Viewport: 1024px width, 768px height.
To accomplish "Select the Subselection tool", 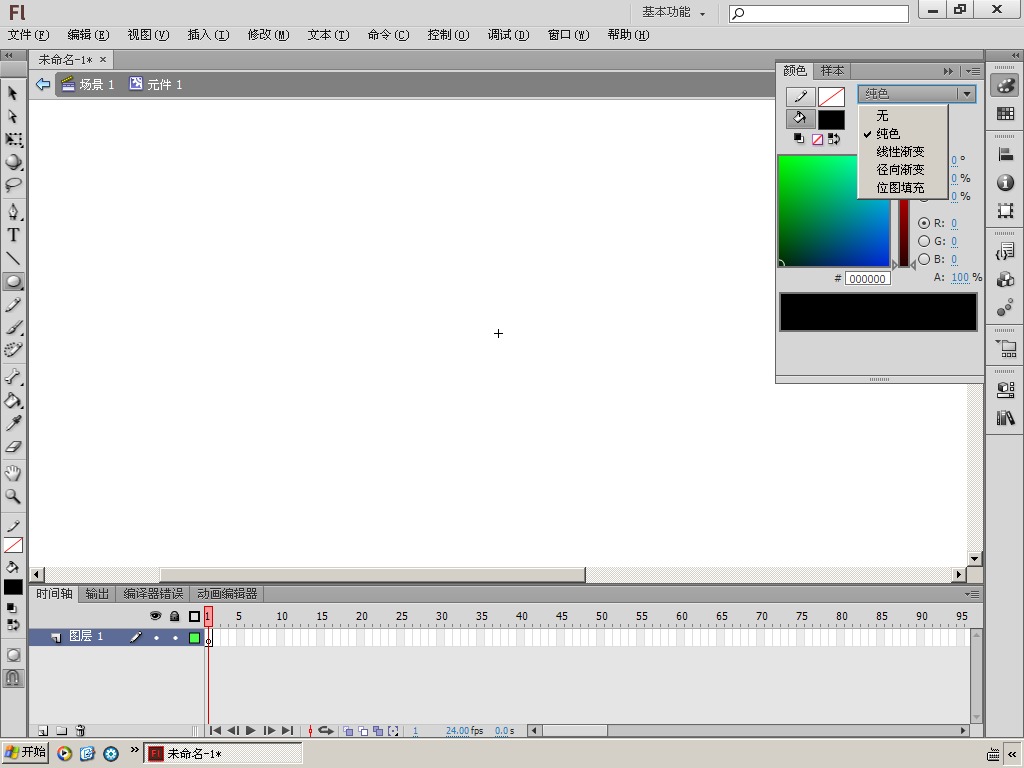I will (13, 116).
